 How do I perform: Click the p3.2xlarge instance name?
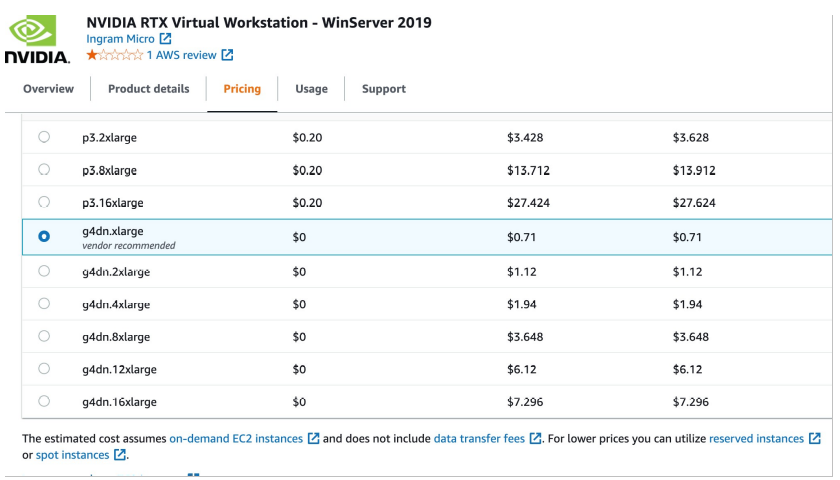point(109,138)
